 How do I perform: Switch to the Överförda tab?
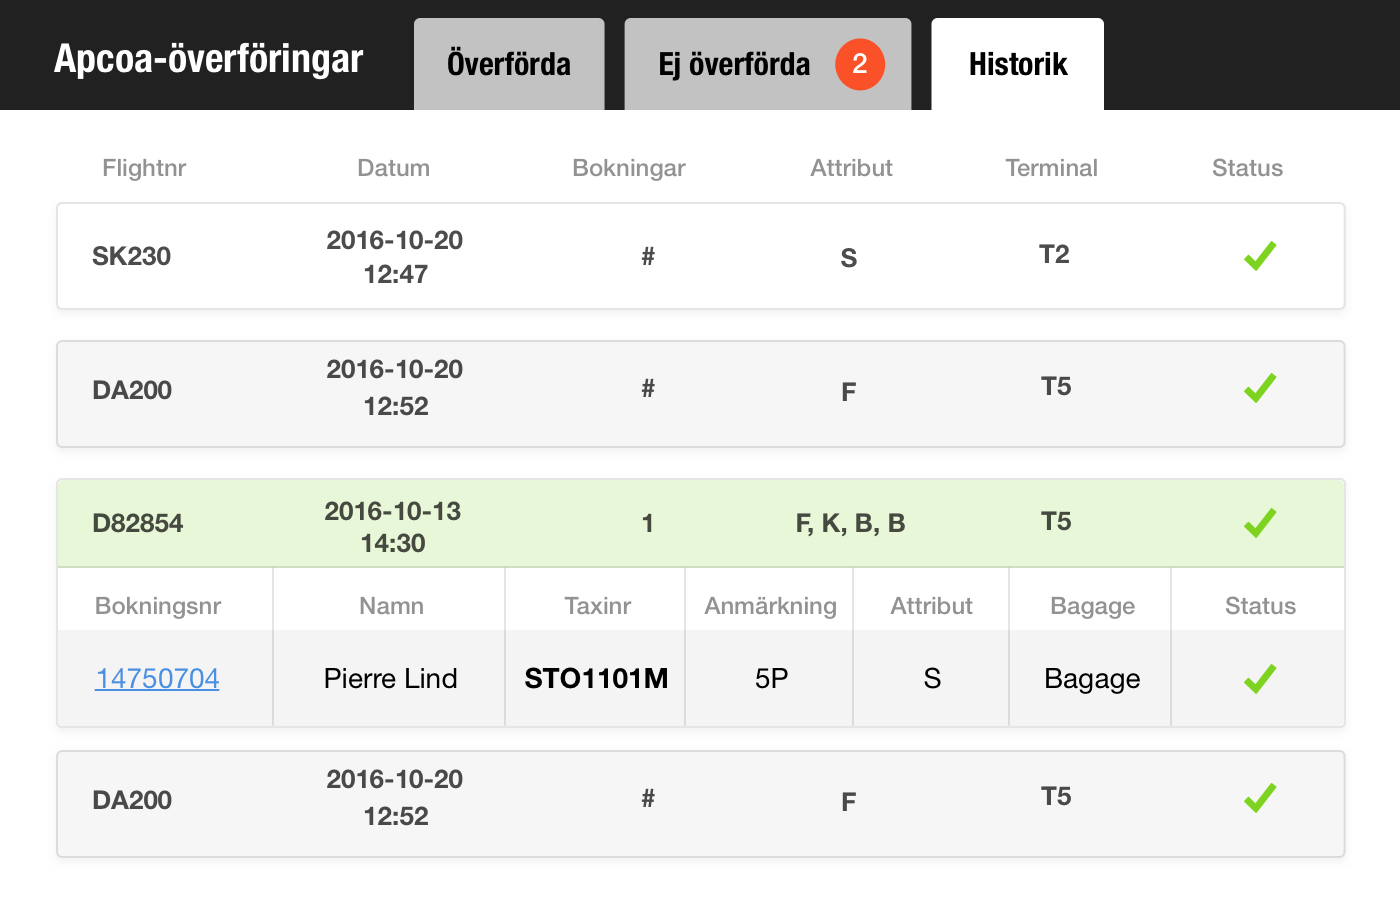509,64
